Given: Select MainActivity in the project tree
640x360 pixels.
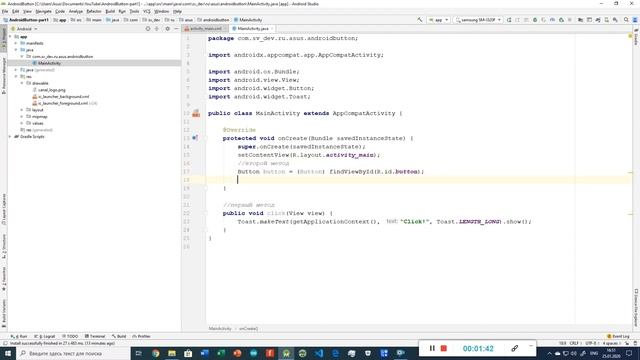Looking at the screenshot, I should pyautogui.click(x=49, y=63).
